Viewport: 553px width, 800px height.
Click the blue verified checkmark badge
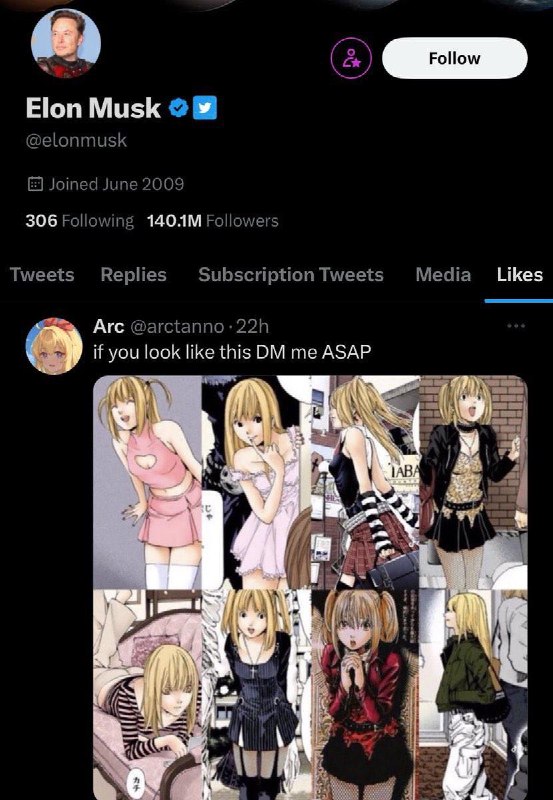click(179, 108)
